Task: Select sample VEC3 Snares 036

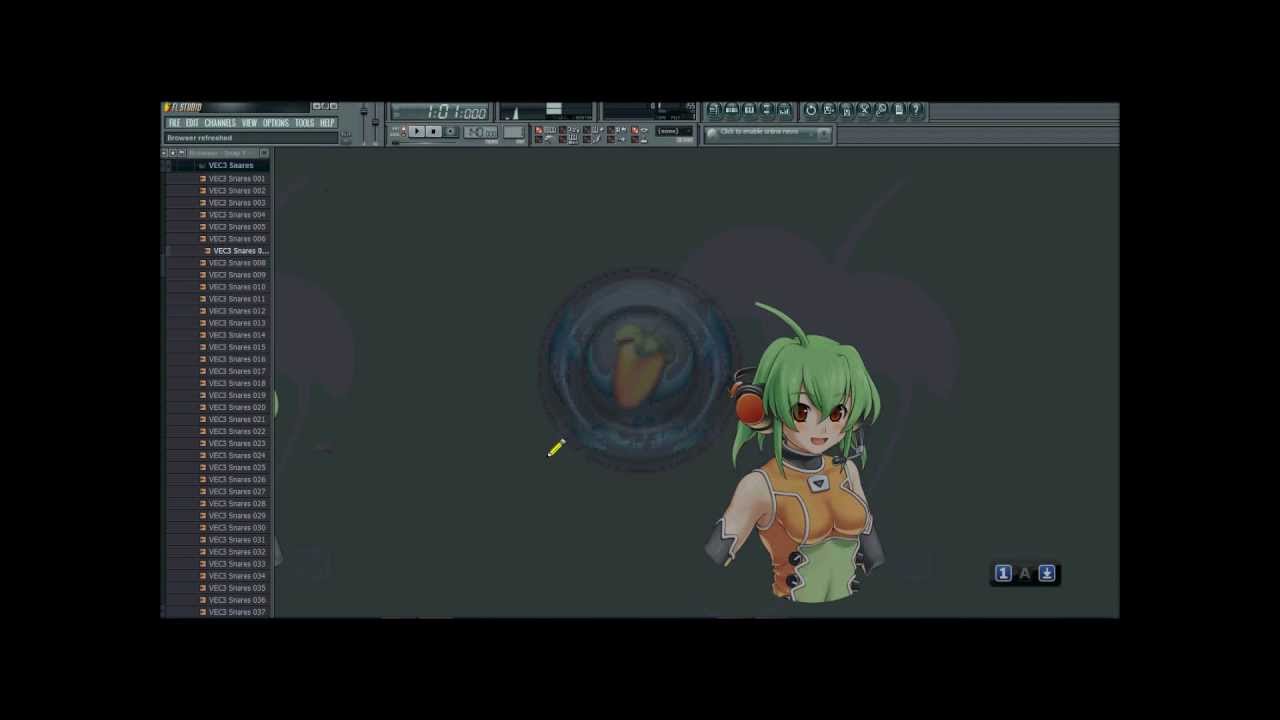Action: pos(237,600)
